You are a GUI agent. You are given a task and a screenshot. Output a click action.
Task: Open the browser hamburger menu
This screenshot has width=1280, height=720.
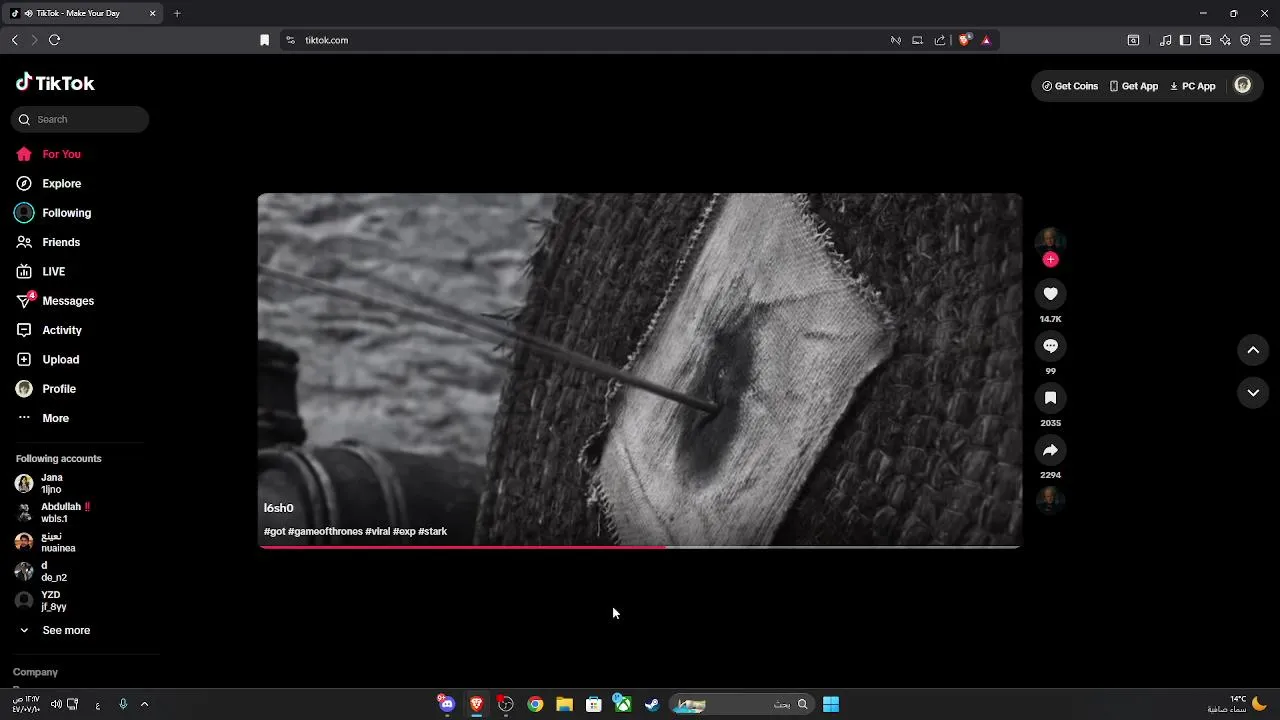click(x=1265, y=40)
